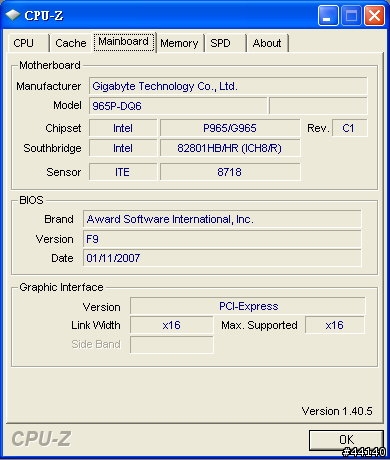Click the Sensor vendor ITE field

123,172
